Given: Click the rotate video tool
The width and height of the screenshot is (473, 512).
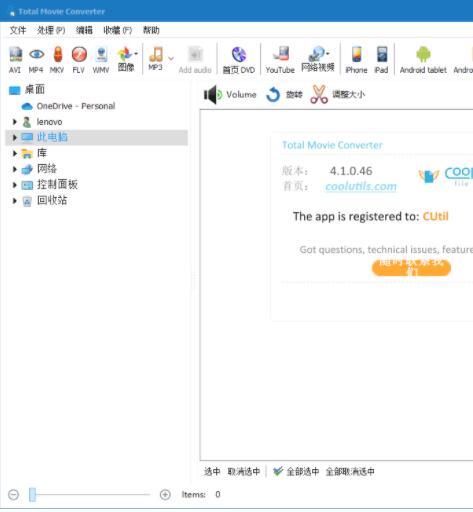Looking at the screenshot, I should pos(284,95).
